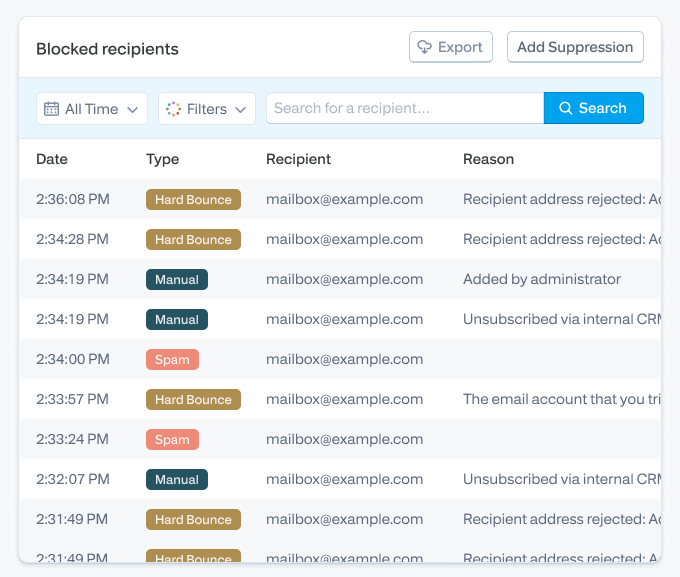Screen dimensions: 680x577
Task: Click the magnifying glass icon in Search
Action: coord(566,108)
